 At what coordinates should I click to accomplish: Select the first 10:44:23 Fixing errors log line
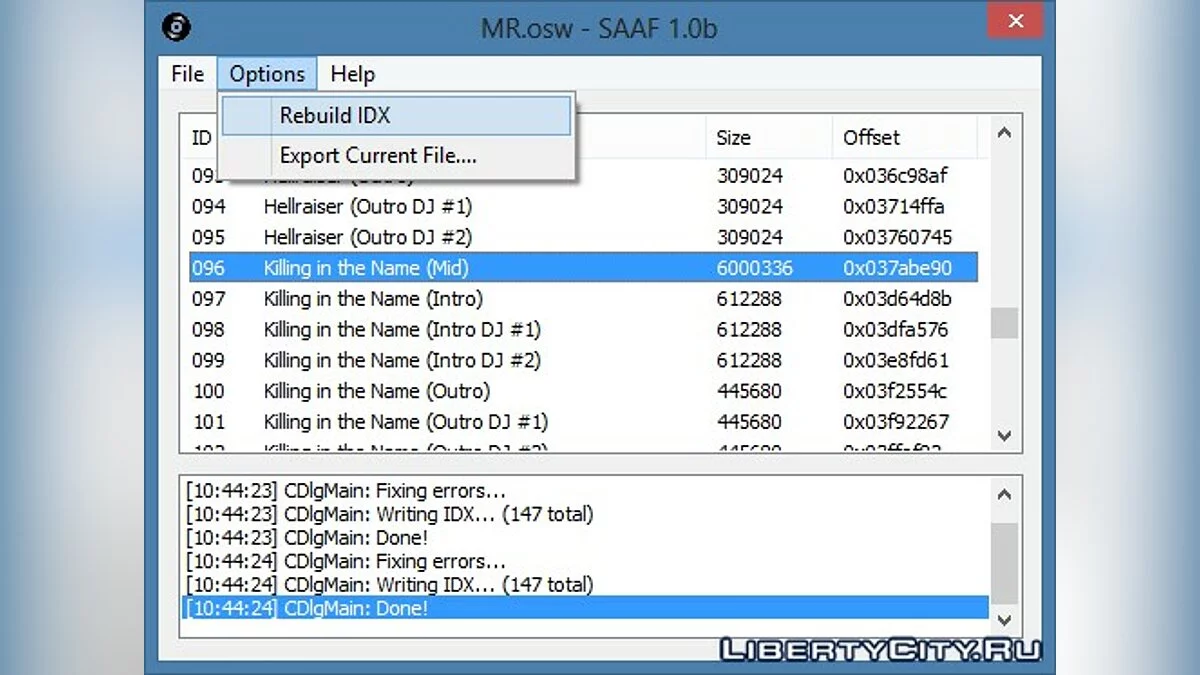tap(346, 491)
